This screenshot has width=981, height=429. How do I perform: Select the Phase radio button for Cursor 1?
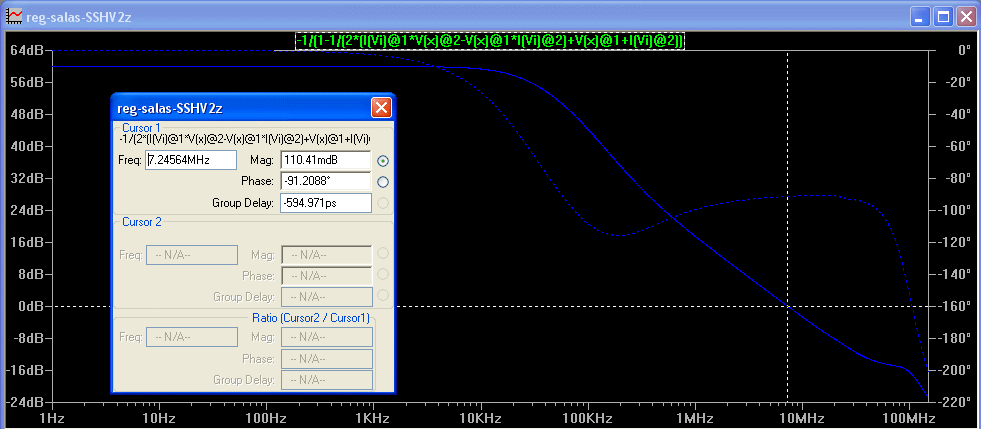(x=384, y=182)
